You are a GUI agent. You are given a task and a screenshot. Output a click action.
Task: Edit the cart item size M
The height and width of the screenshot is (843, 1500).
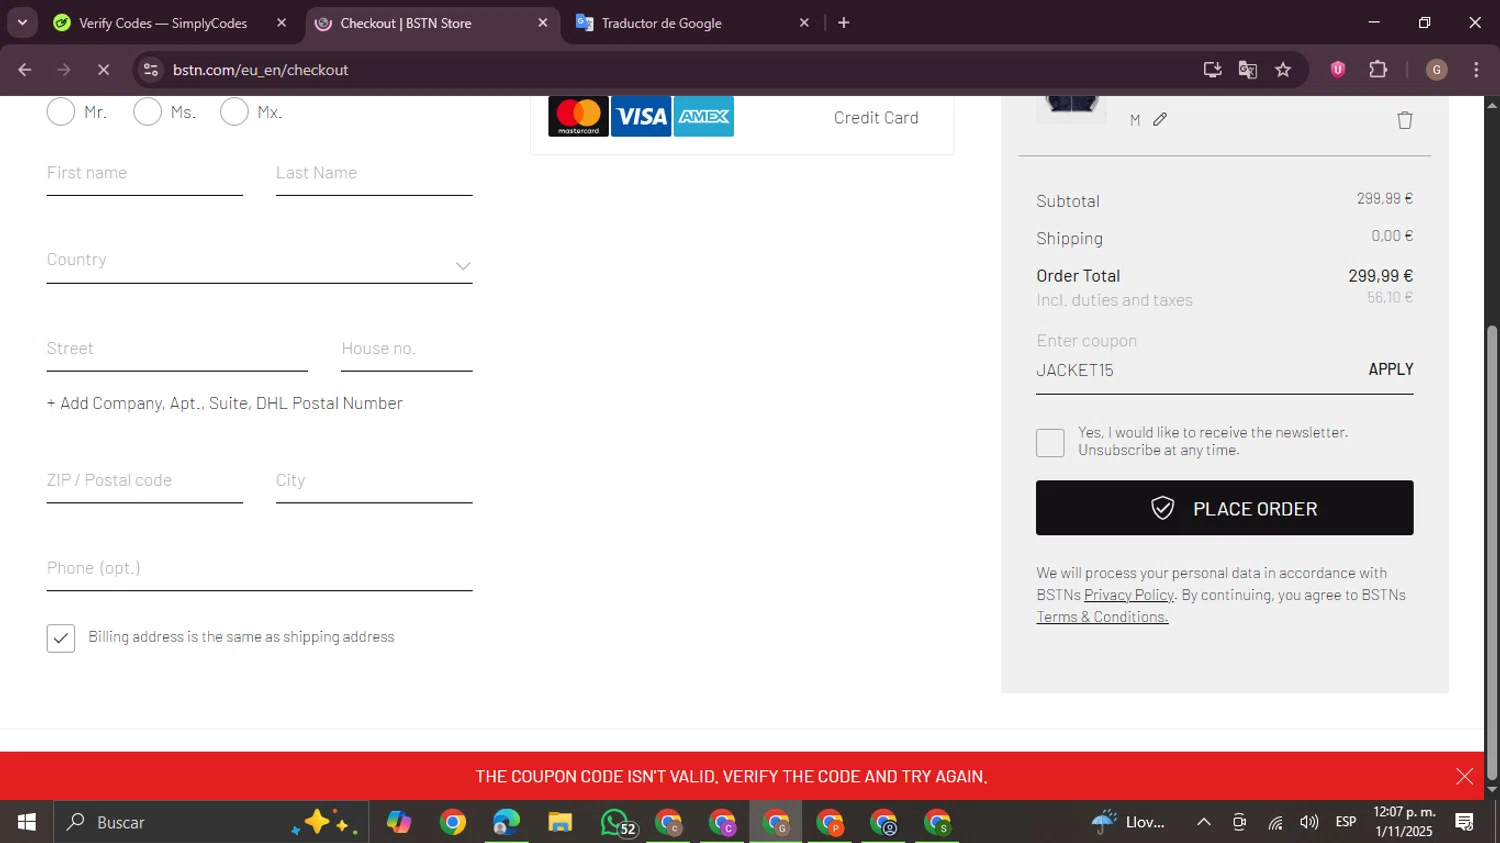1160,120
